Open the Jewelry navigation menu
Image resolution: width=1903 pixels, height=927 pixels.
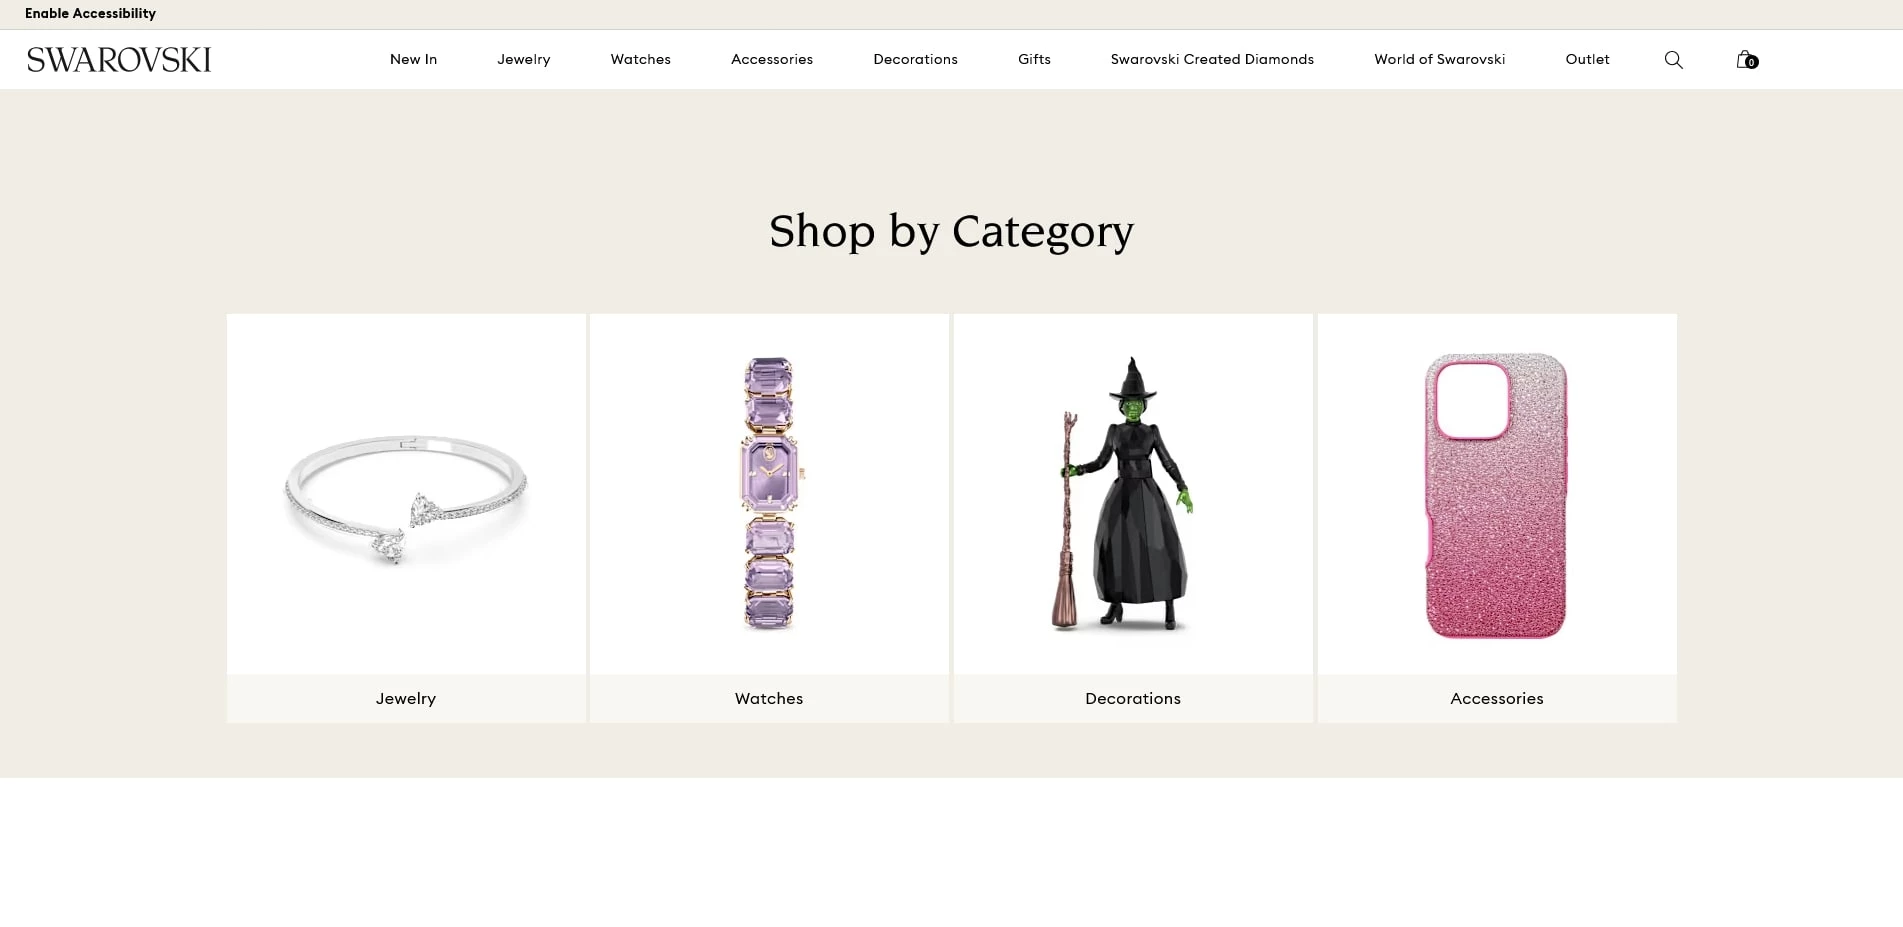tap(524, 59)
